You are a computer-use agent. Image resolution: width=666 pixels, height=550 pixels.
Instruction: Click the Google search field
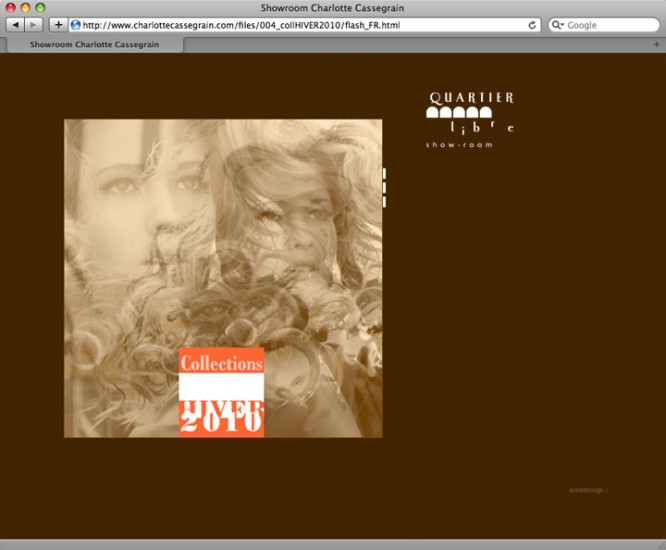pos(604,25)
